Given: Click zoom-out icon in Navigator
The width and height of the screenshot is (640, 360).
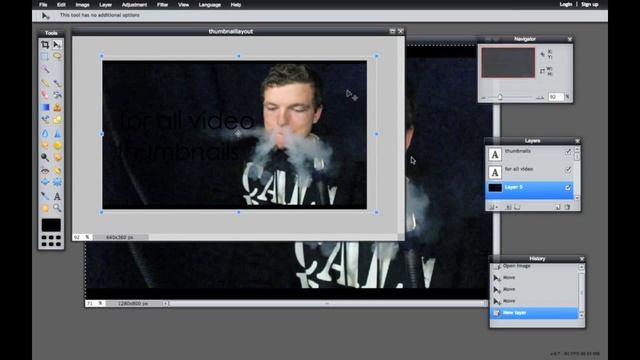Looking at the screenshot, I should pyautogui.click(x=484, y=98).
